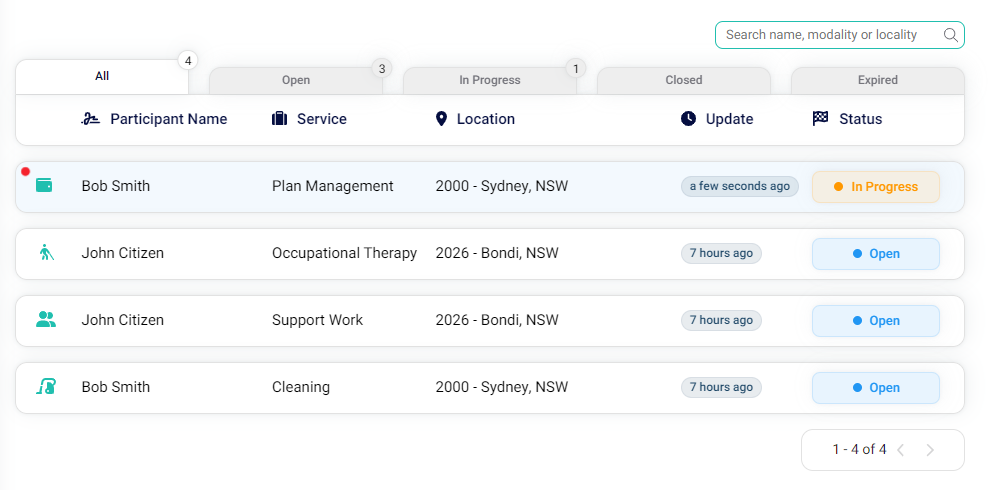Click the Open status for Cleaning
The height and width of the screenshot is (490, 1002).
tap(876, 388)
